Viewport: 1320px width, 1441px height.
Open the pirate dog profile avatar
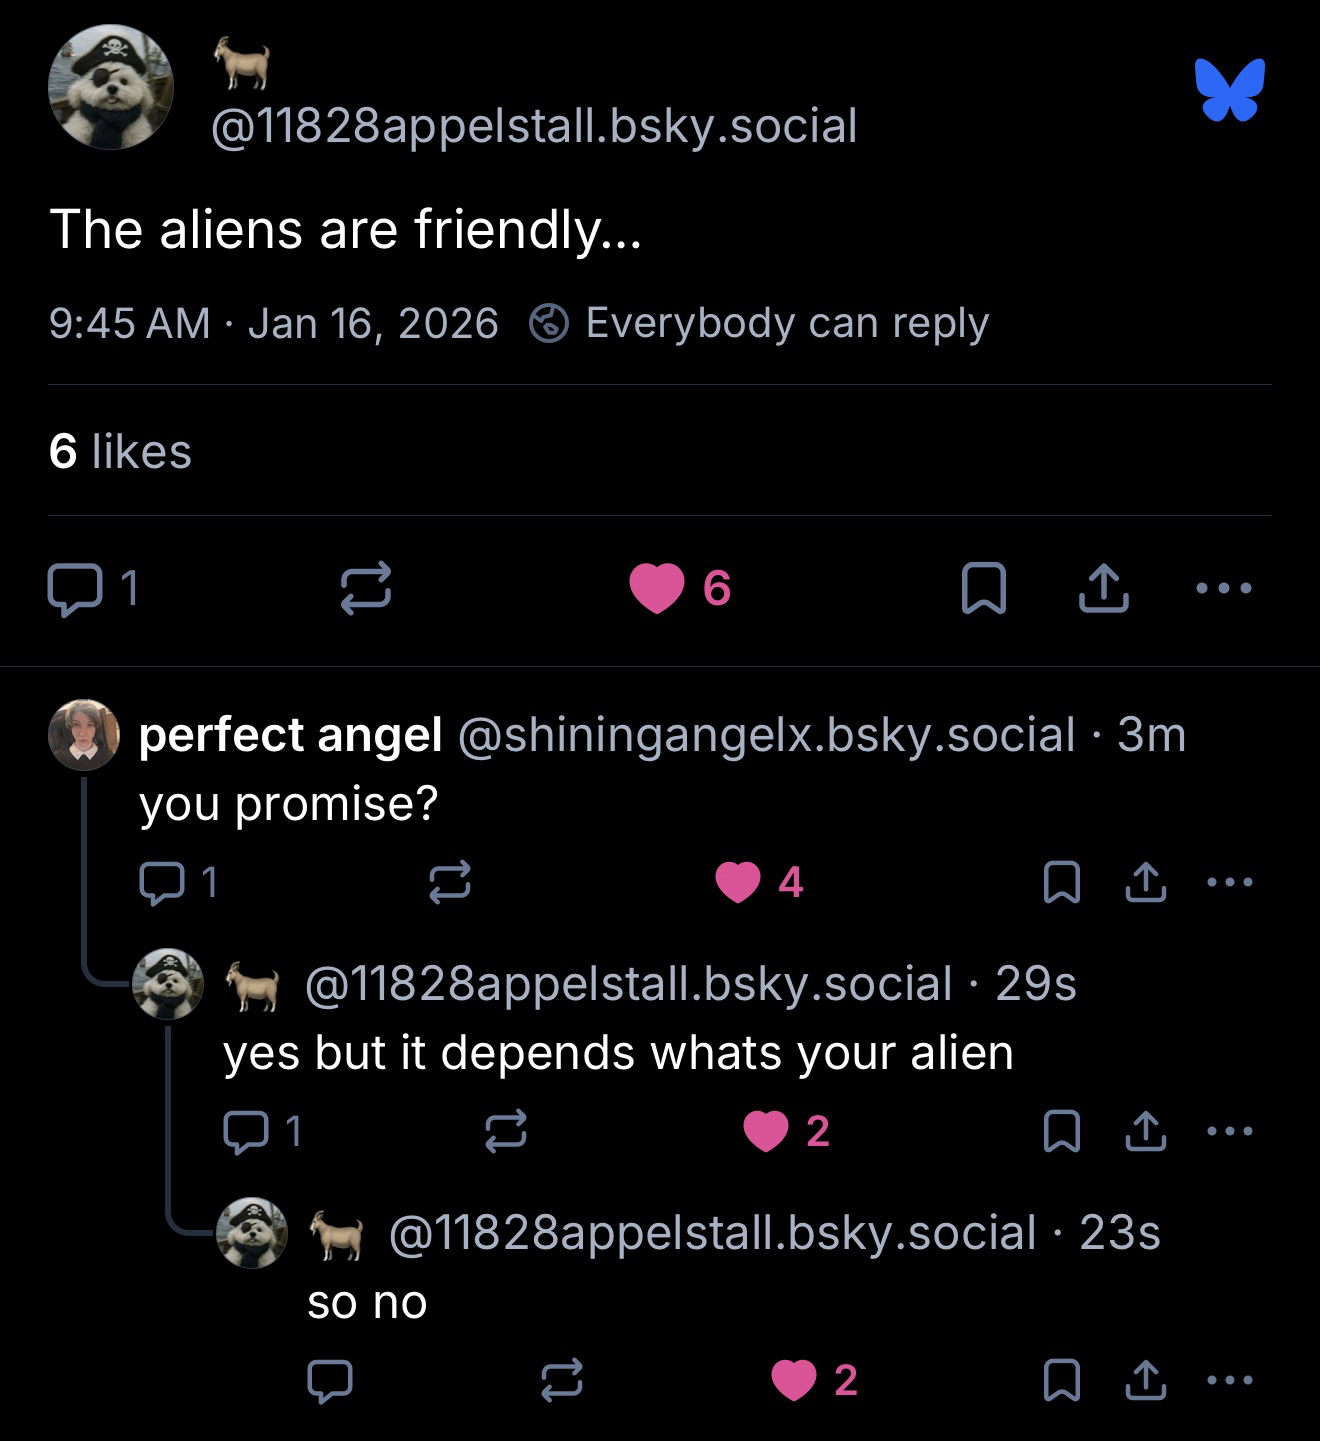click(x=110, y=88)
